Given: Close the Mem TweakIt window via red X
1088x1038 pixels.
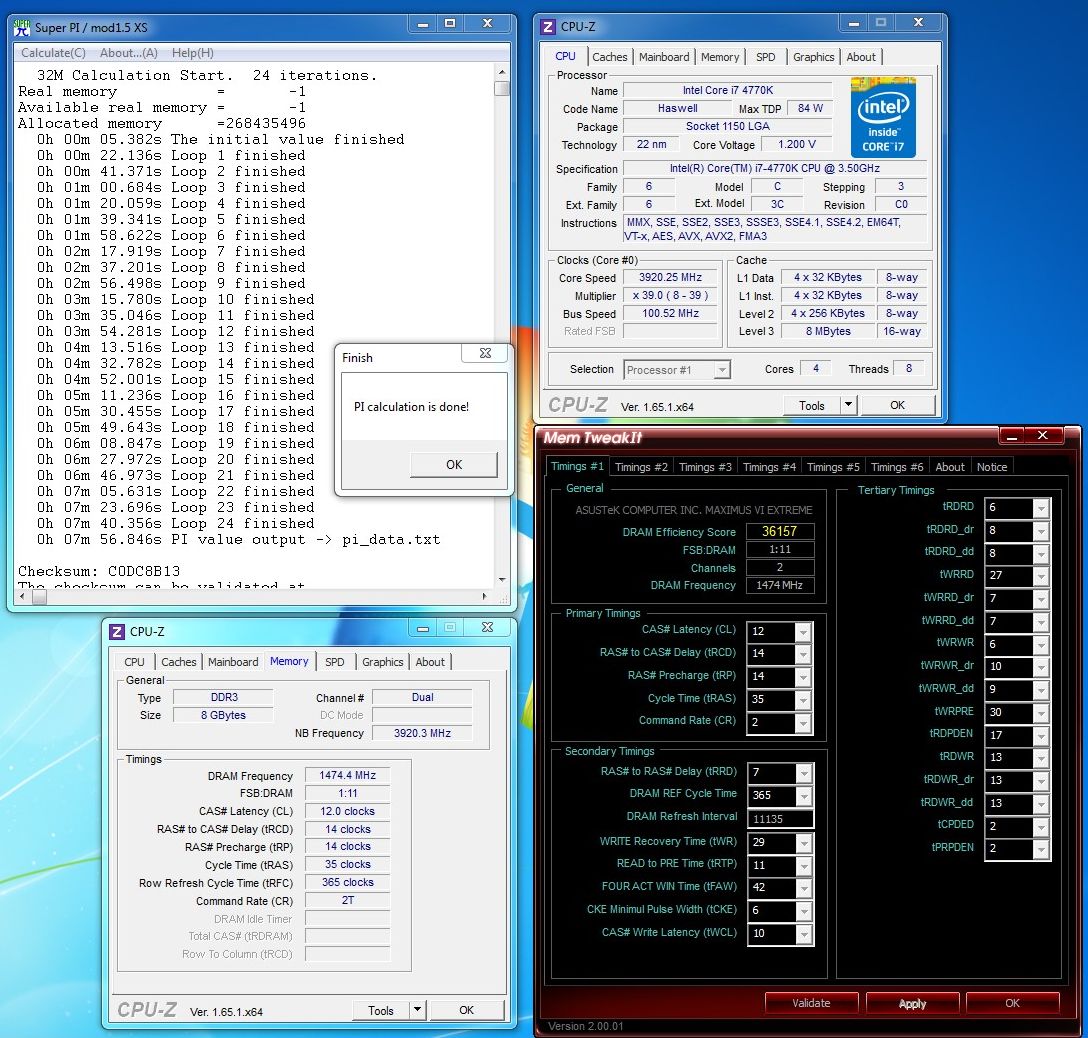Looking at the screenshot, I should click(x=1045, y=436).
